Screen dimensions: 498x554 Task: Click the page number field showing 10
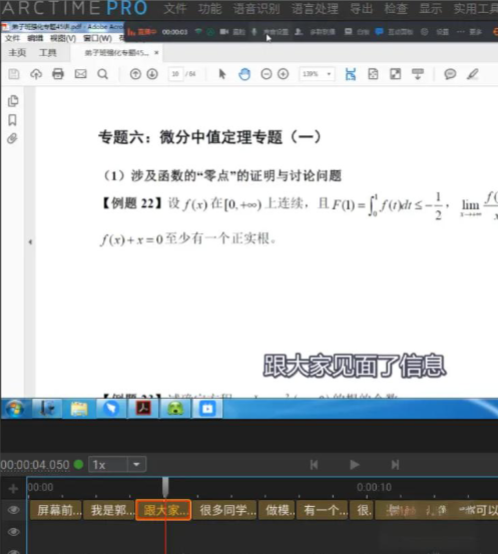[x=176, y=74]
